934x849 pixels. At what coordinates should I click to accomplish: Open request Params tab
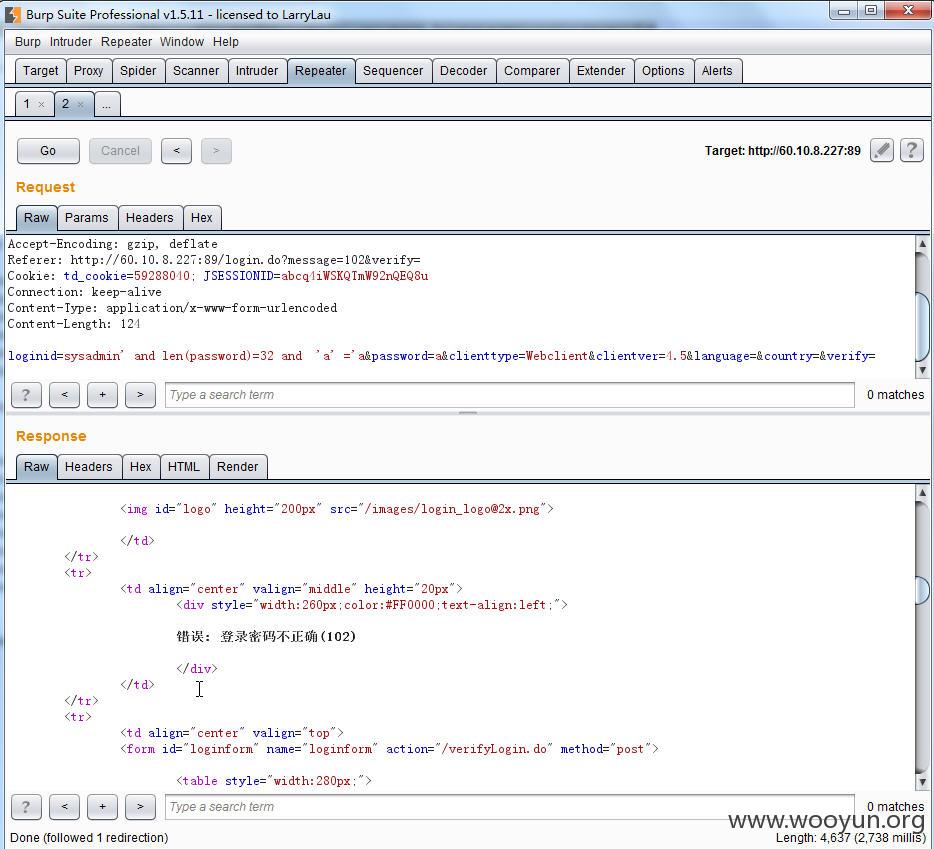pos(87,217)
